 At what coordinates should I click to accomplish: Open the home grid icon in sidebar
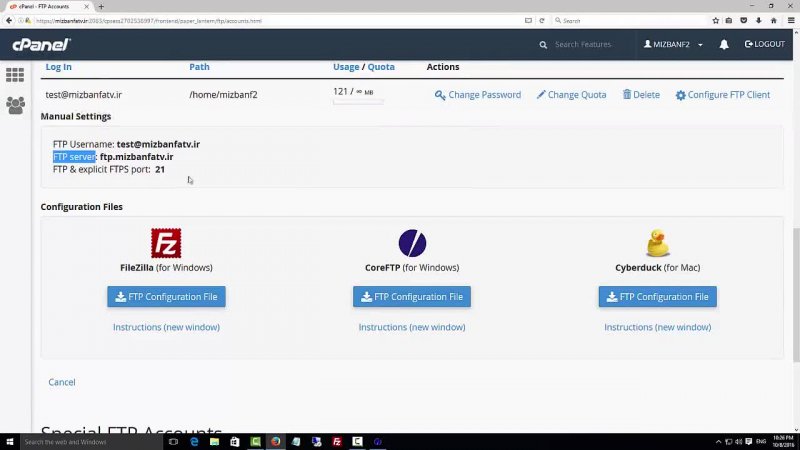15,75
